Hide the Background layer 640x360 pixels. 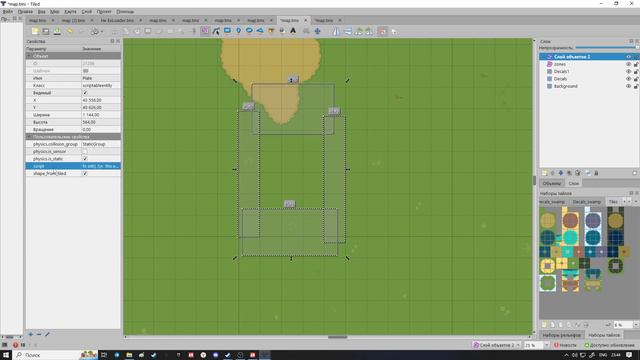pyautogui.click(x=629, y=86)
